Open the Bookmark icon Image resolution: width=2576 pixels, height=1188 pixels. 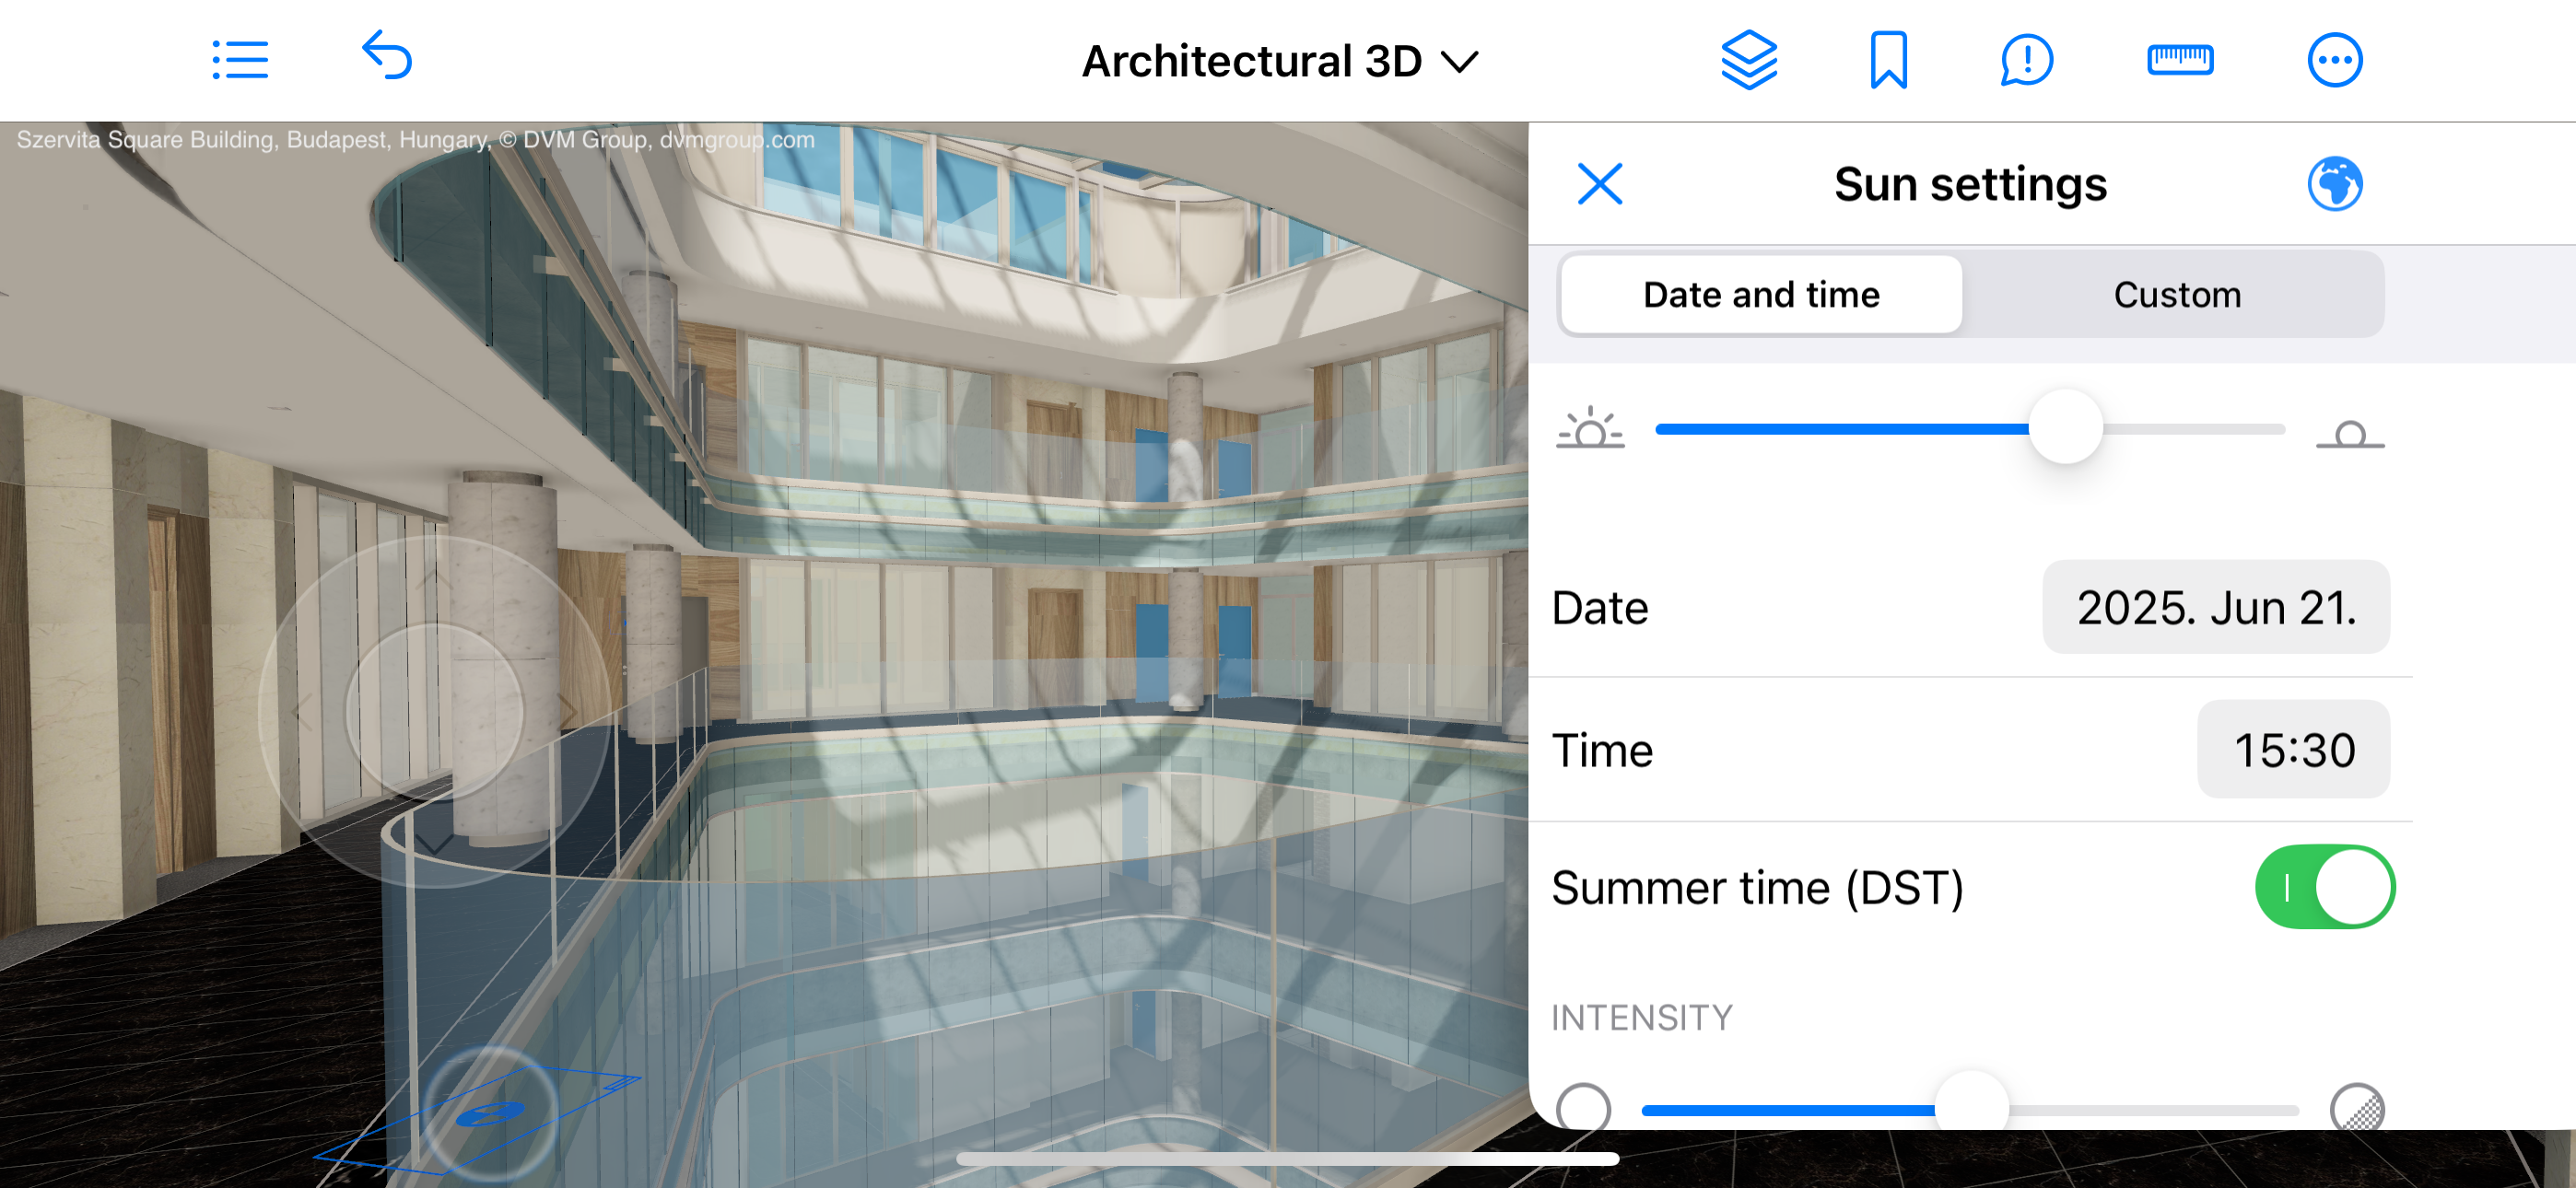[1889, 60]
